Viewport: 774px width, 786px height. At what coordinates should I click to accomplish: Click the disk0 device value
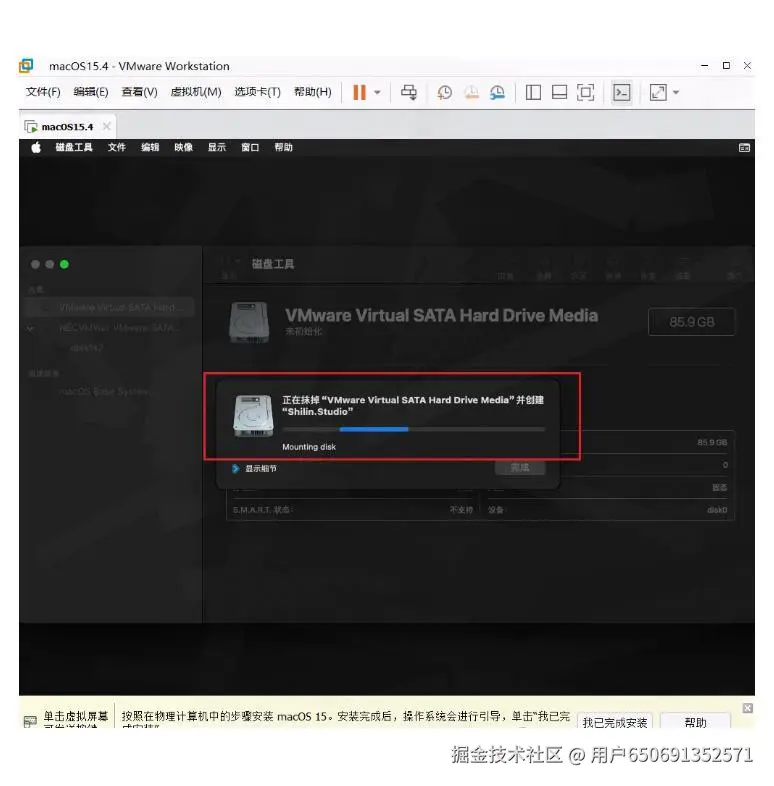pyautogui.click(x=717, y=510)
